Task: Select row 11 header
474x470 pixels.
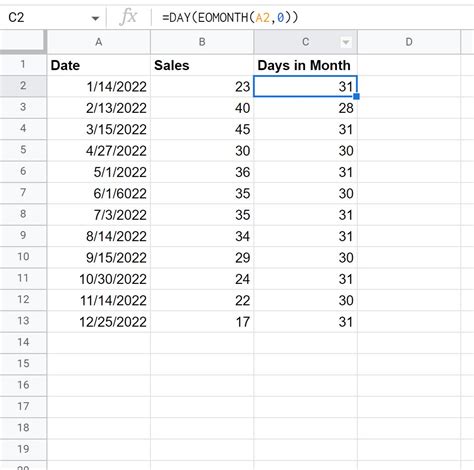Action: (23, 278)
